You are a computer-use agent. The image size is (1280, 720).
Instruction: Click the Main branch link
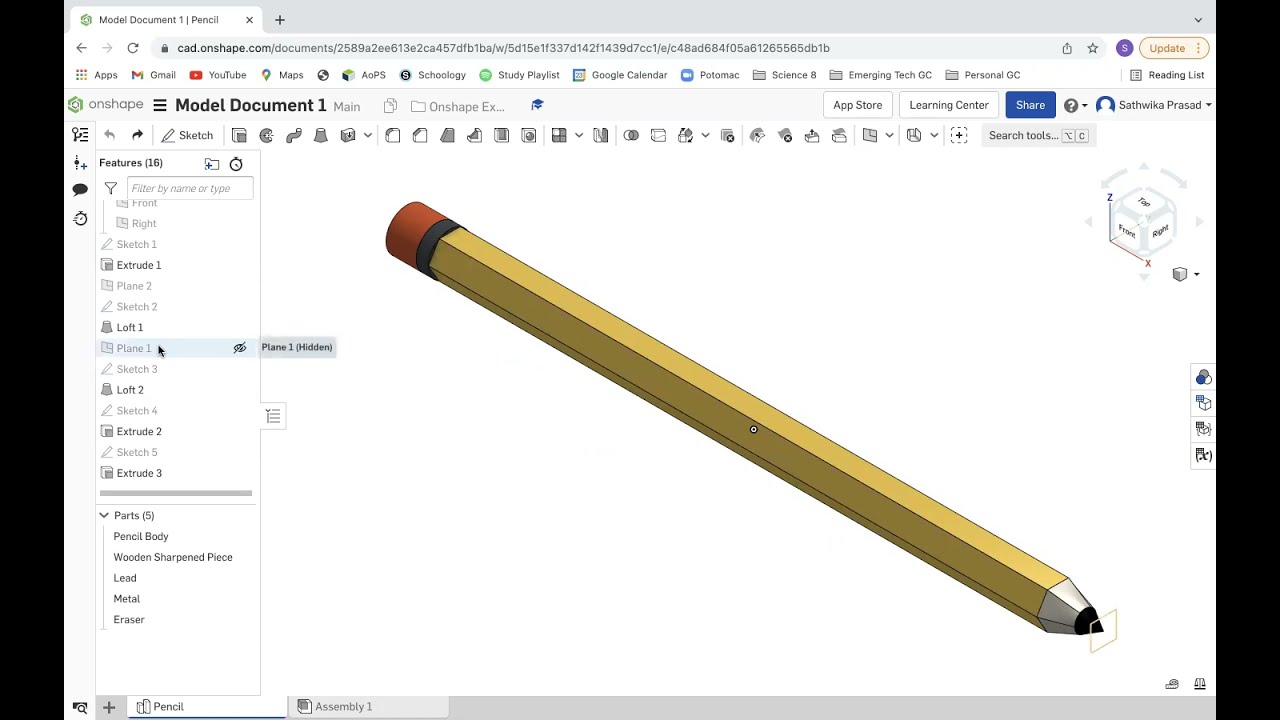(347, 106)
